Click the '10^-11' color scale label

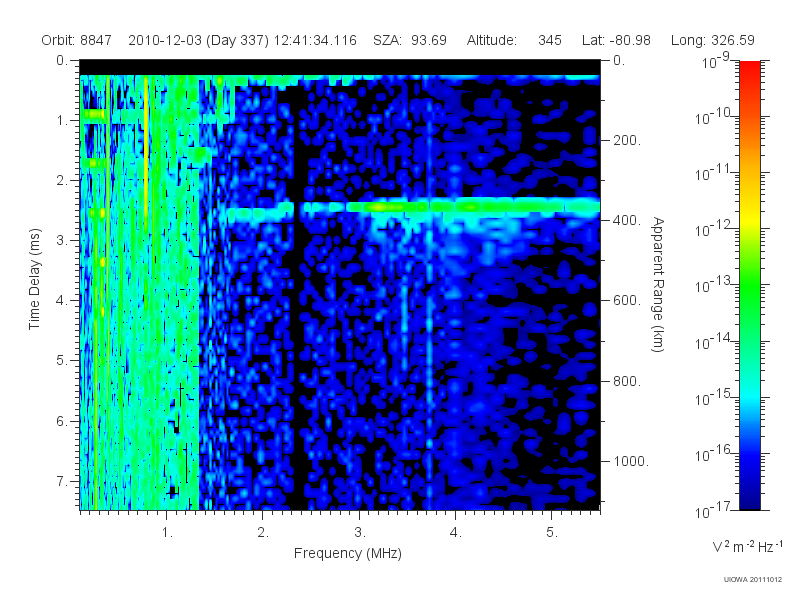point(712,172)
